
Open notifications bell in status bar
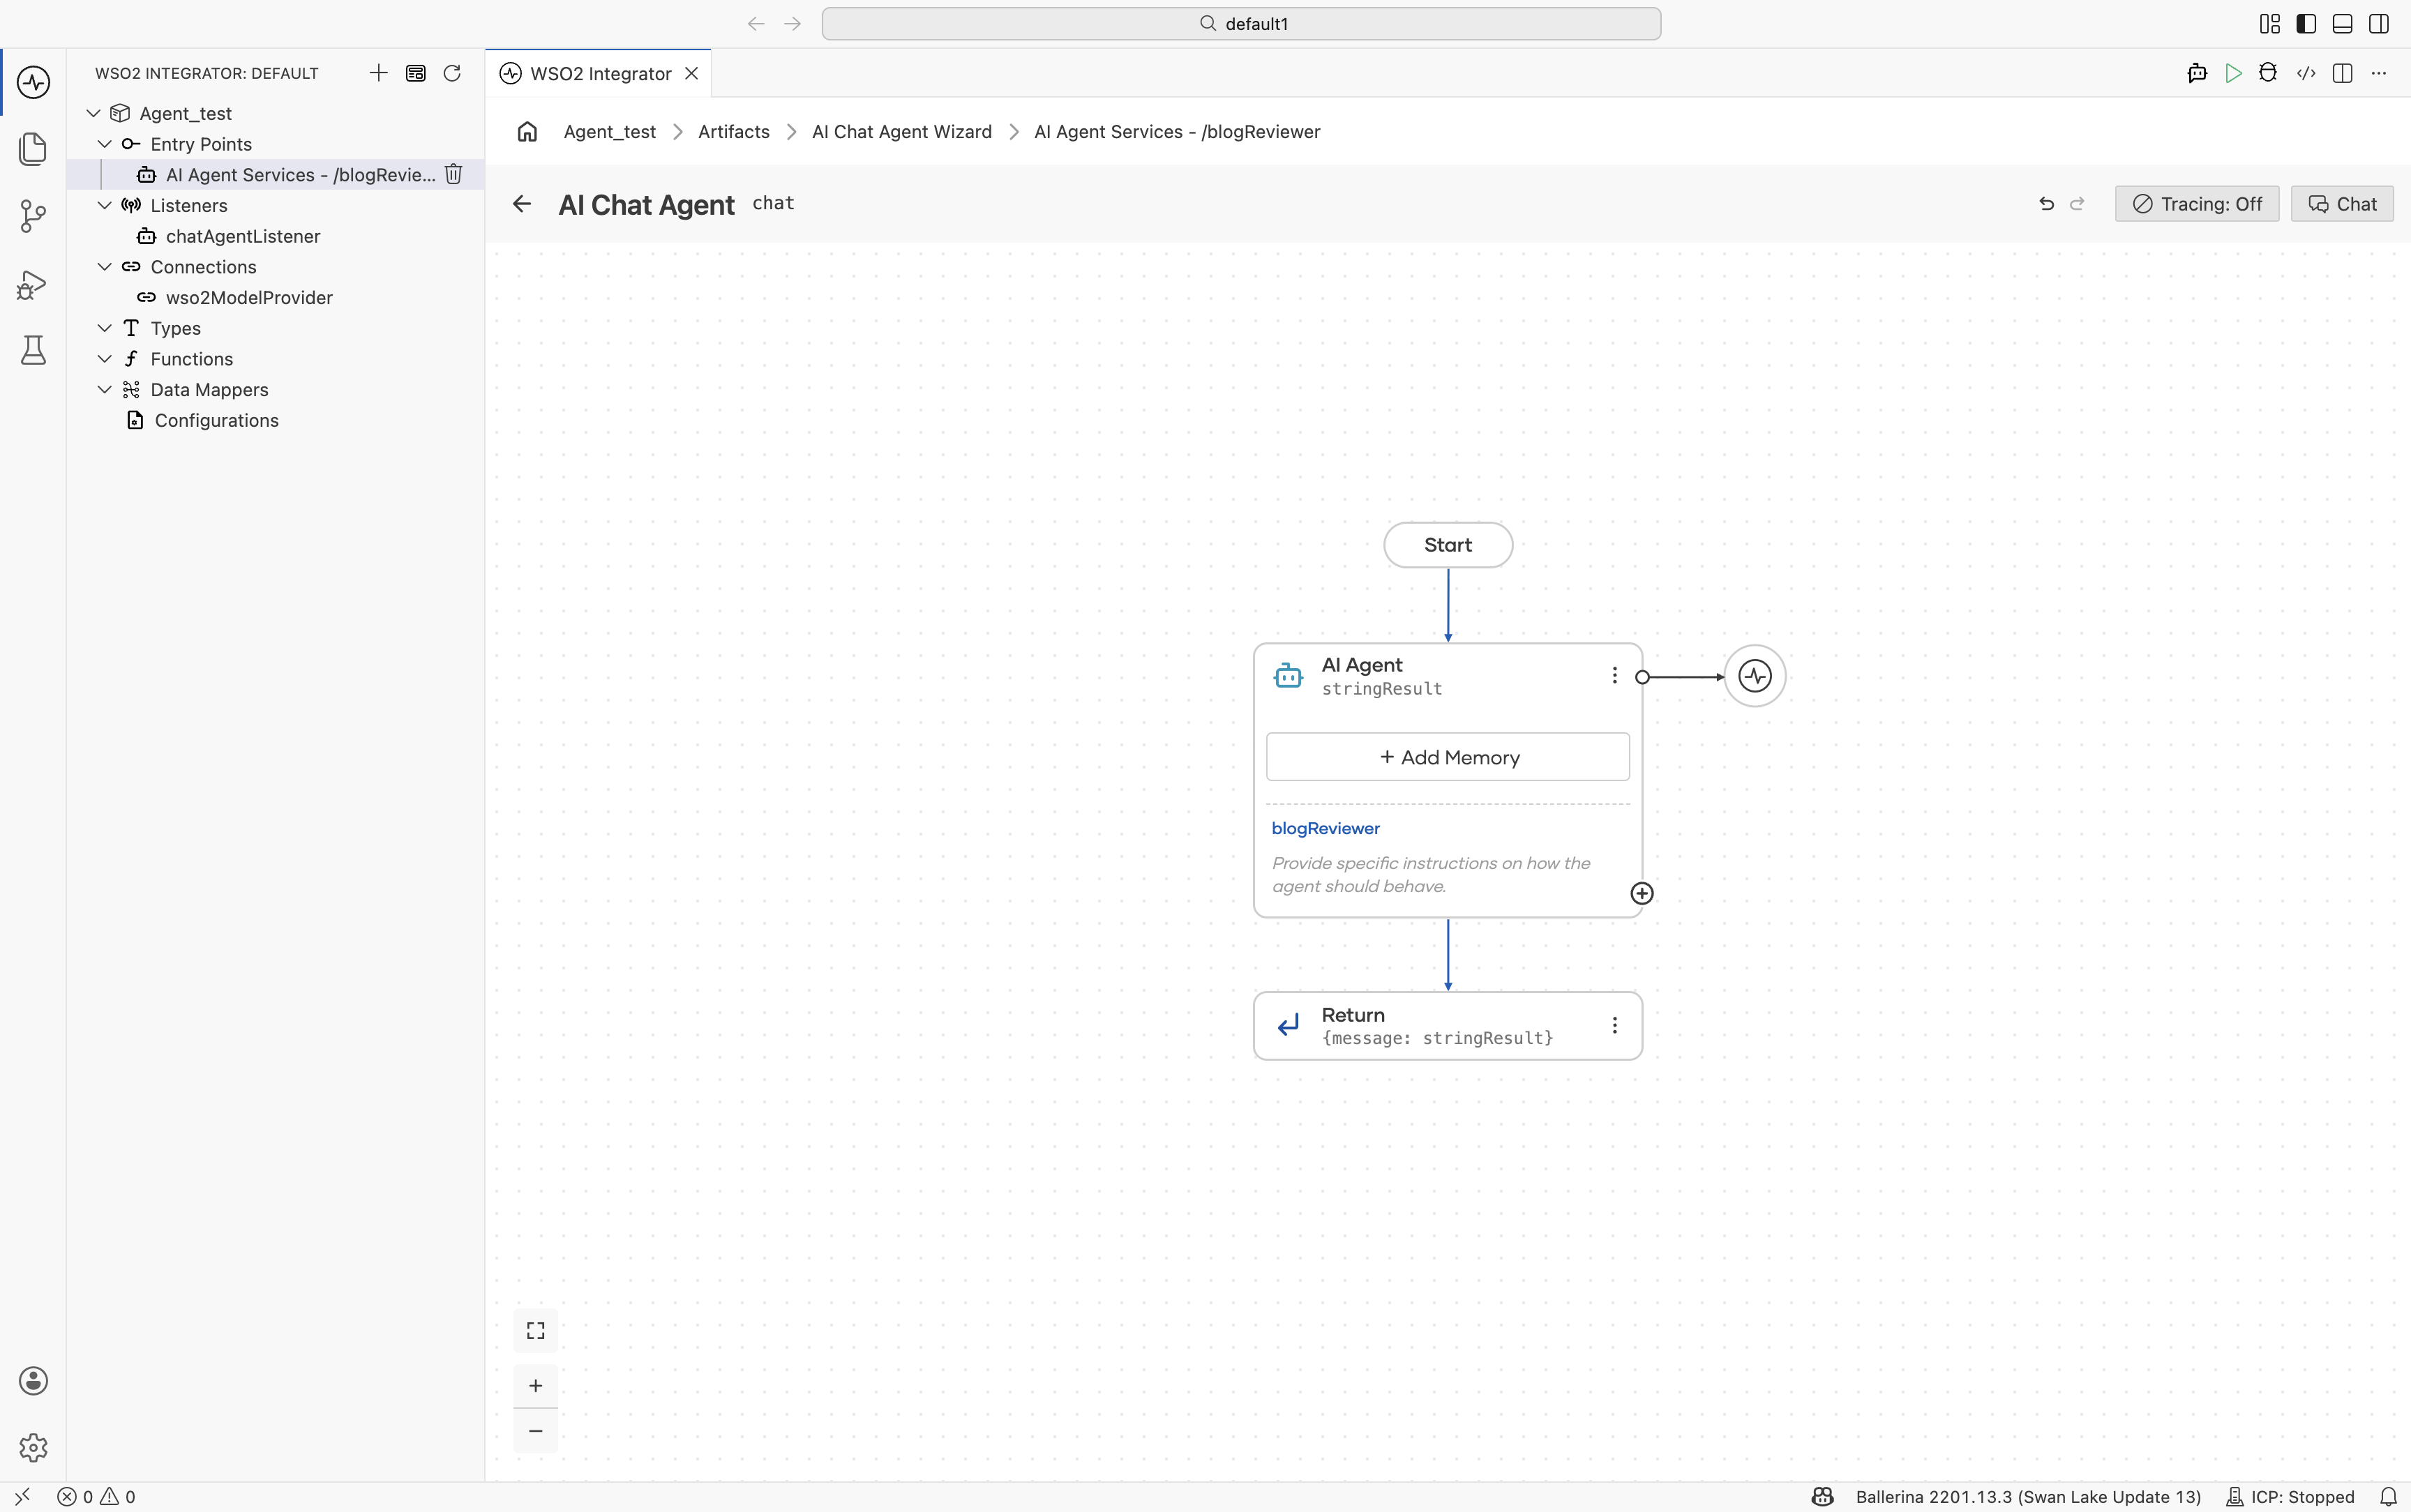pyautogui.click(x=2389, y=1497)
